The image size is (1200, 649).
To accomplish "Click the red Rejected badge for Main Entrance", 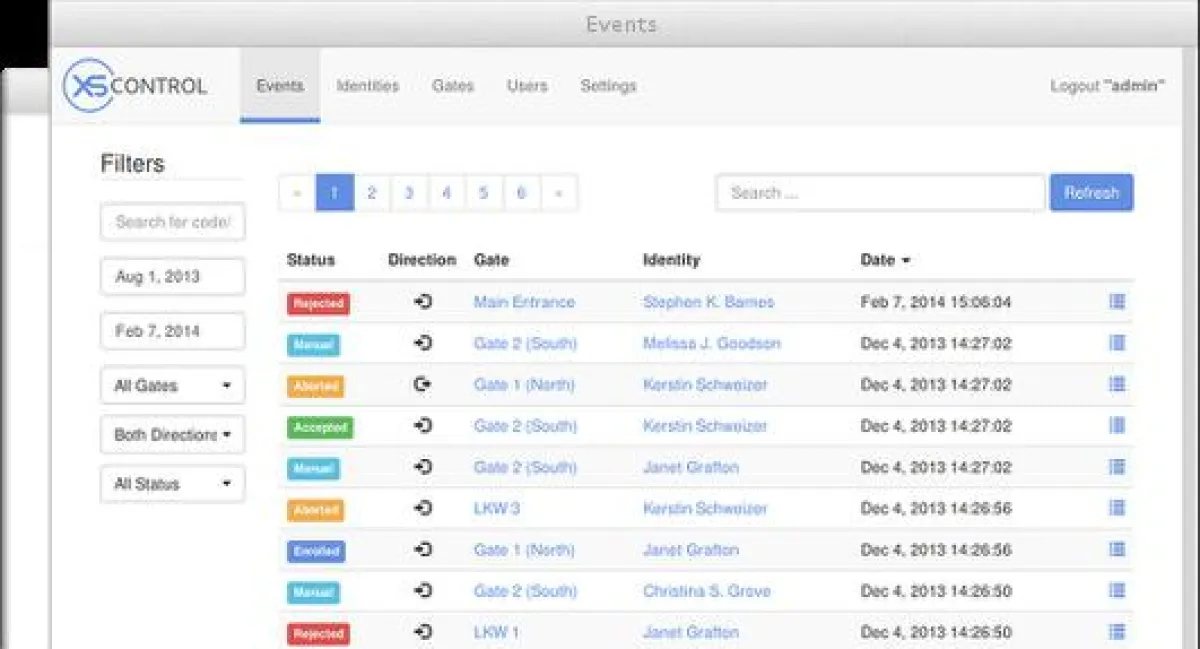I will click(x=318, y=303).
